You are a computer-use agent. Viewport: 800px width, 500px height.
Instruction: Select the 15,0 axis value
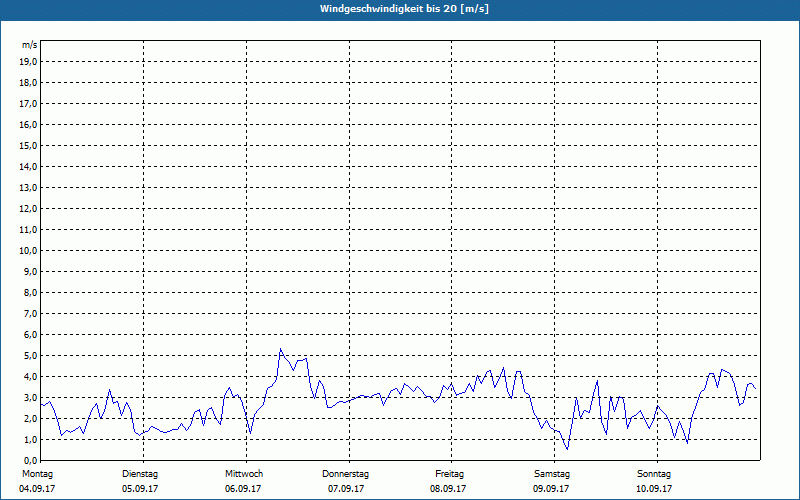29,145
